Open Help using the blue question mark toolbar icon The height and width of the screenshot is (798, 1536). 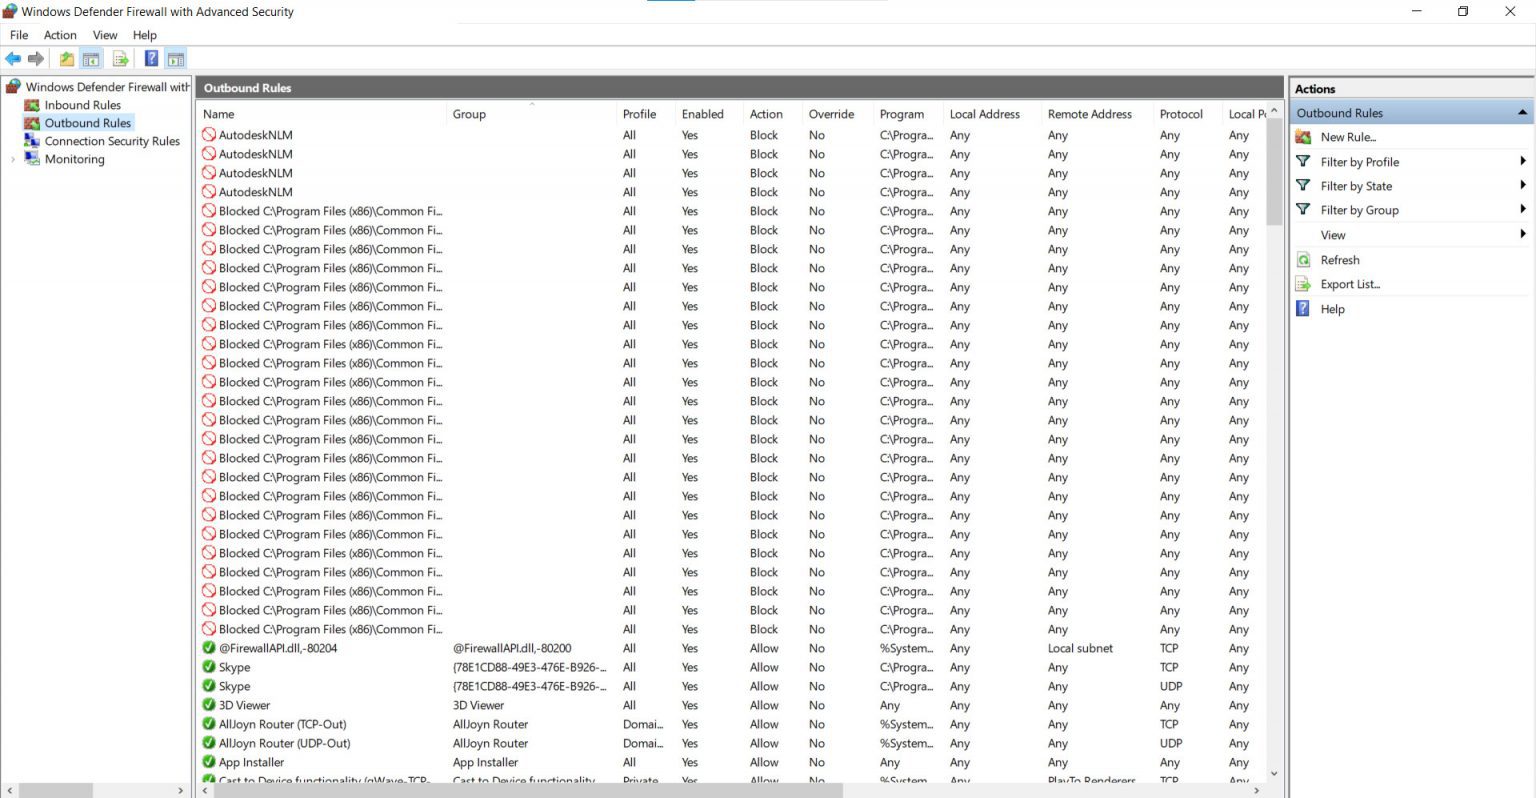150,58
